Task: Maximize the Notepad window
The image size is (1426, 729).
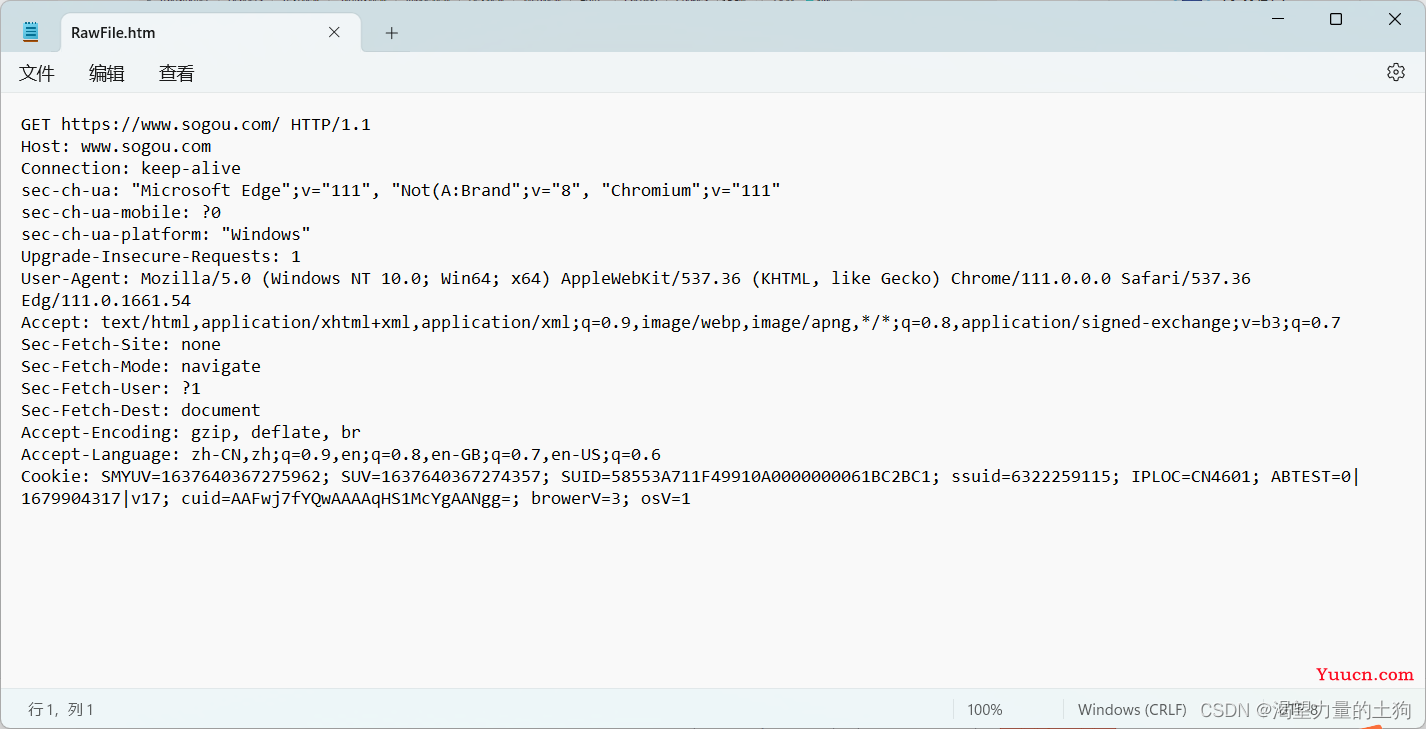Action: pyautogui.click(x=1336, y=19)
